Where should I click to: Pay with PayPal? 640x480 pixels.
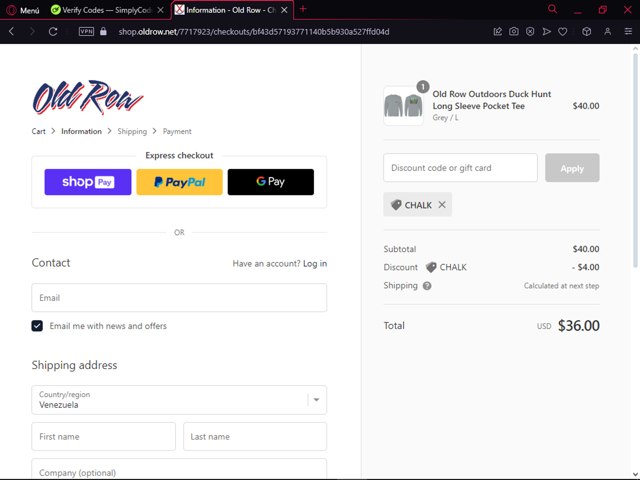coord(179,182)
